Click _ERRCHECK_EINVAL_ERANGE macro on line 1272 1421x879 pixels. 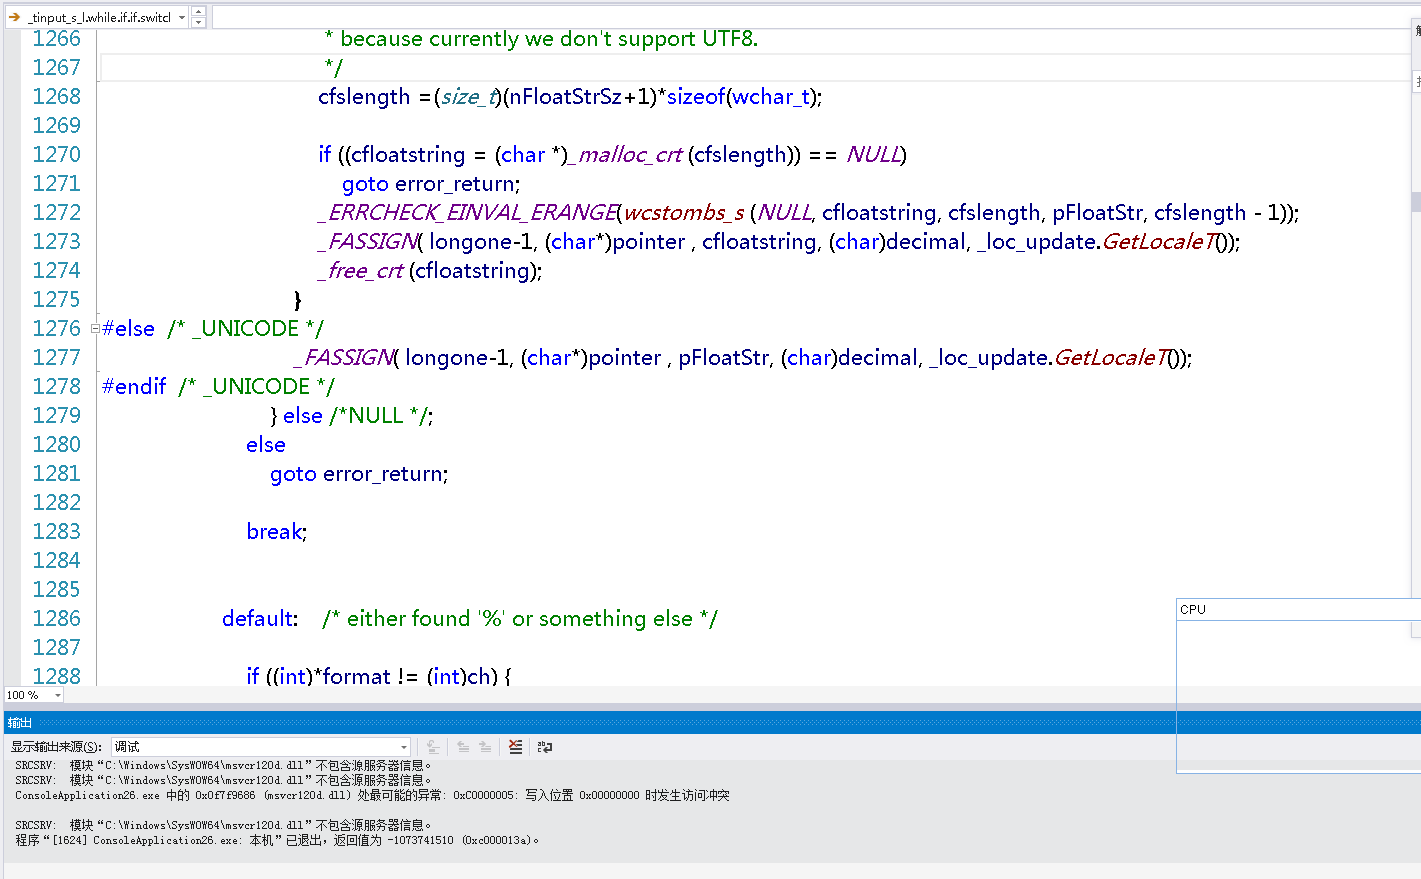[468, 213]
